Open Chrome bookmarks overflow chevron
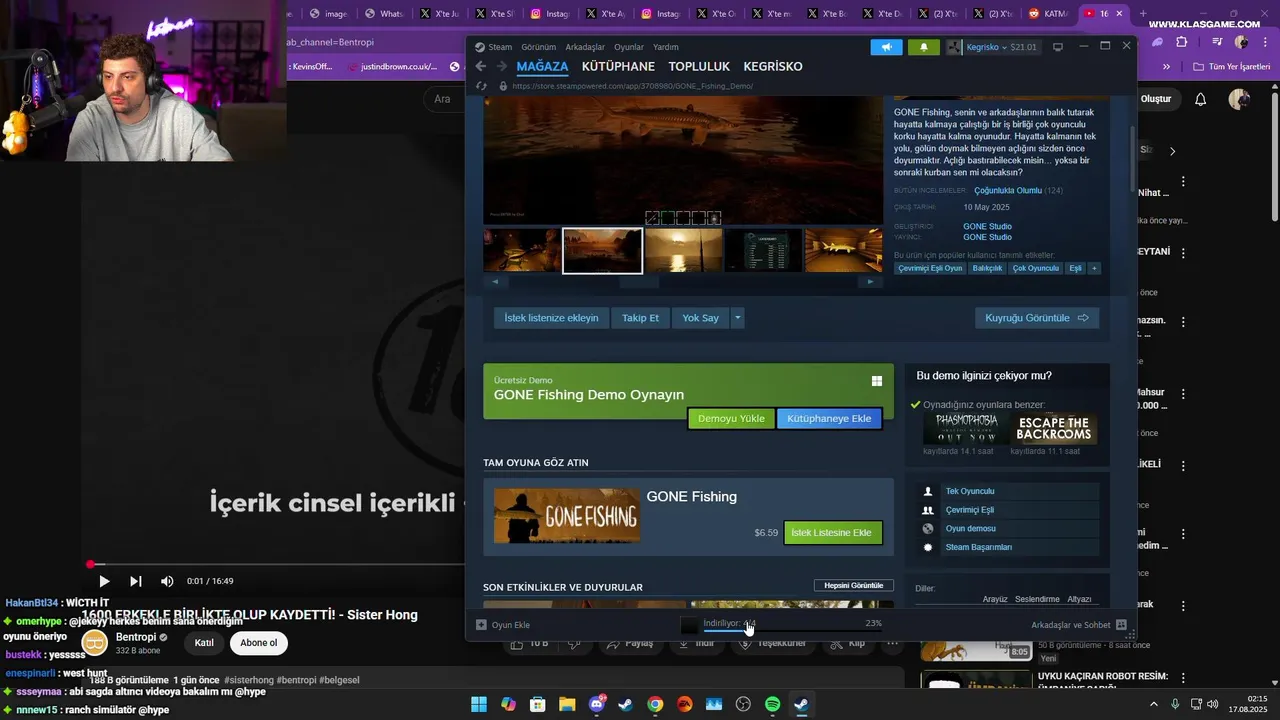 click(x=1166, y=67)
